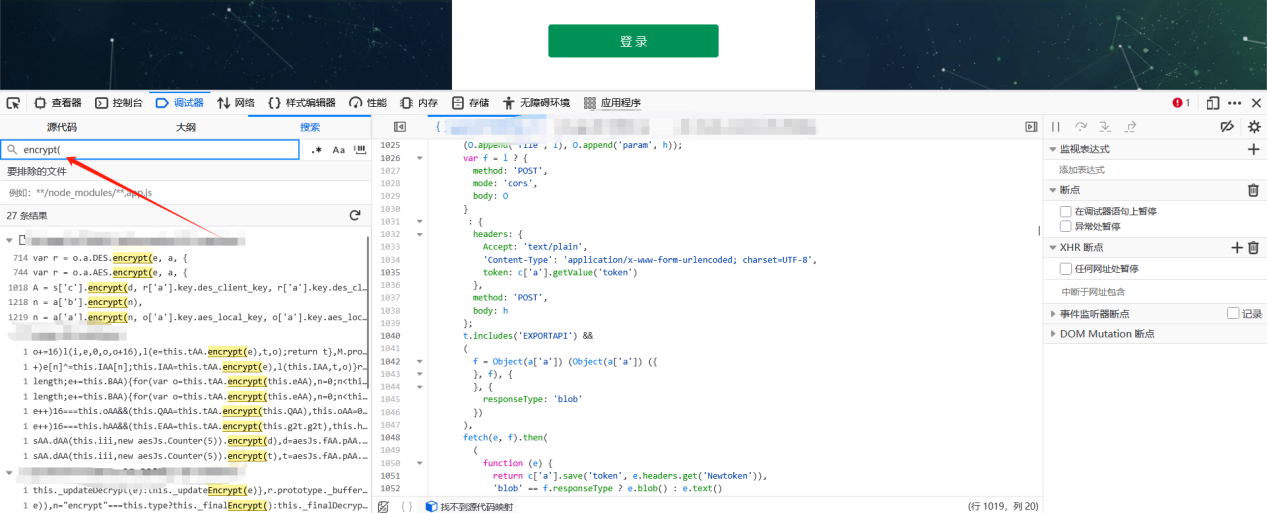
Task: Deactivate all breakpoints icon
Action: click(1229, 127)
